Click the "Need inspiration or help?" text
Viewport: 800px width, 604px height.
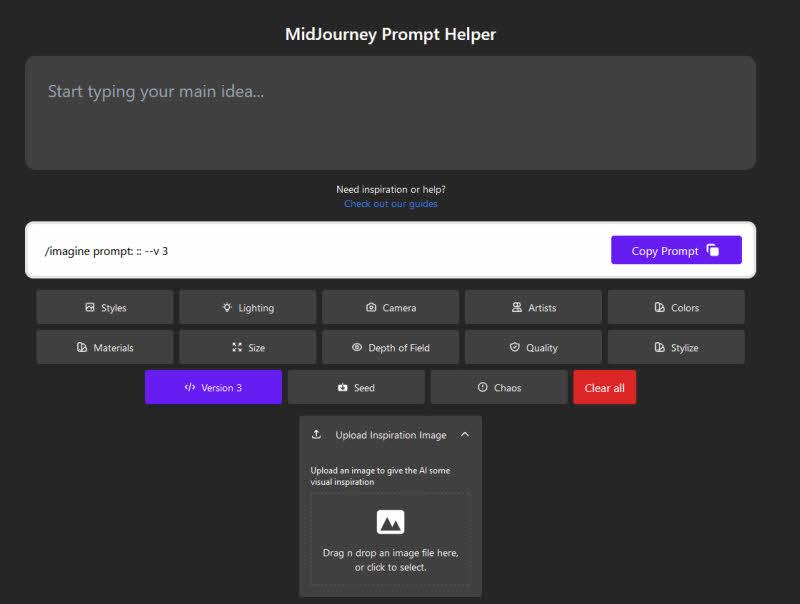[391, 189]
